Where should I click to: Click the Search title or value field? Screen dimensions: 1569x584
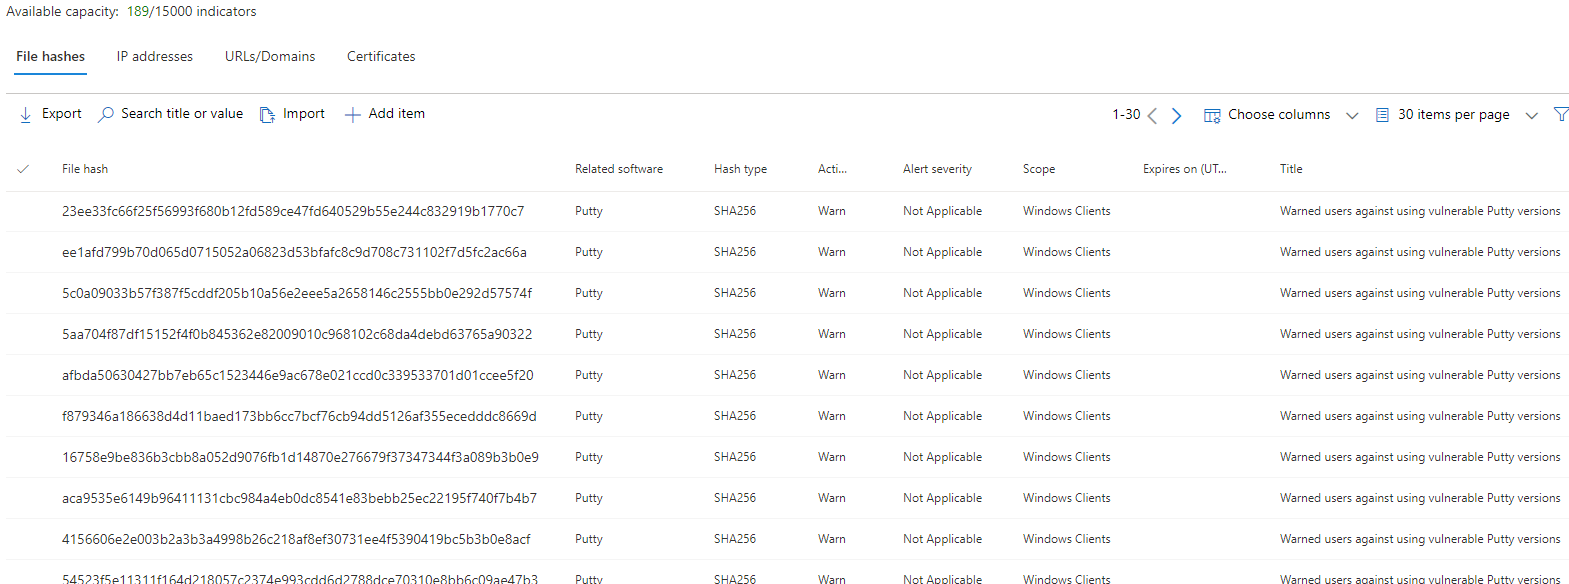click(x=182, y=114)
